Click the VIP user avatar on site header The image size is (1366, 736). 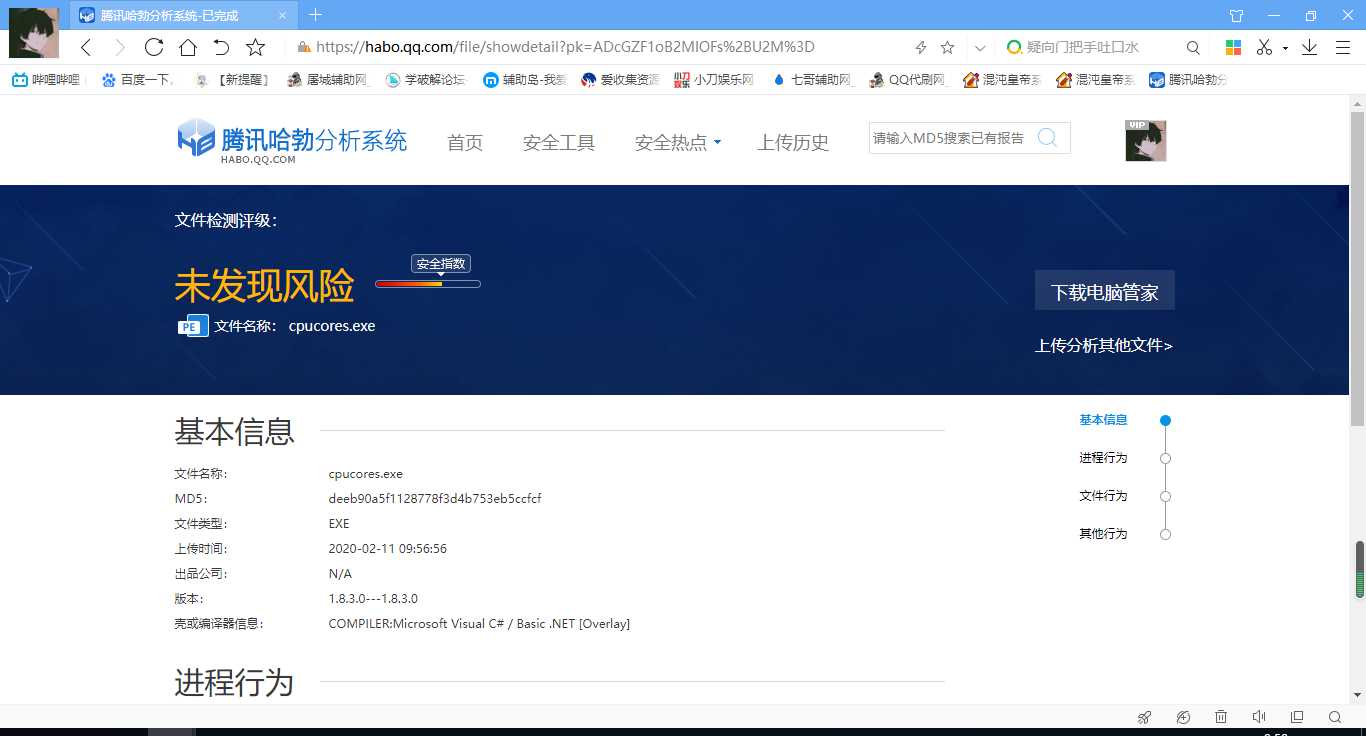click(x=1146, y=141)
